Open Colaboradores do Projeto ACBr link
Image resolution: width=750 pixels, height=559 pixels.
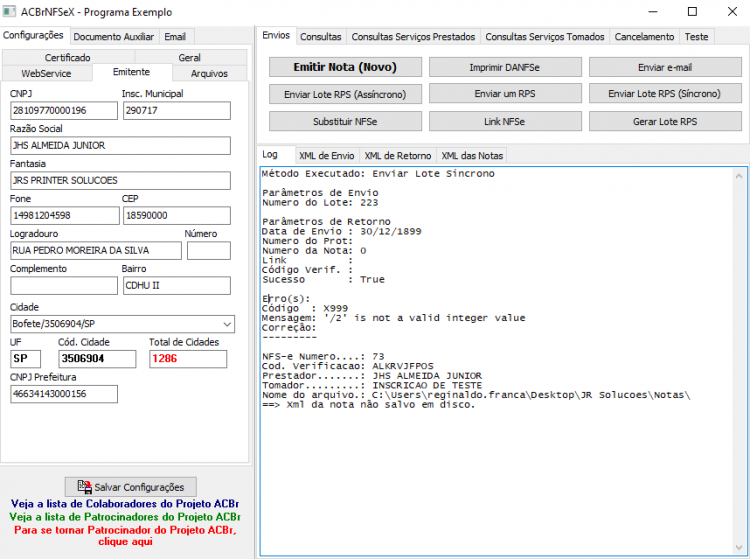tap(125, 504)
